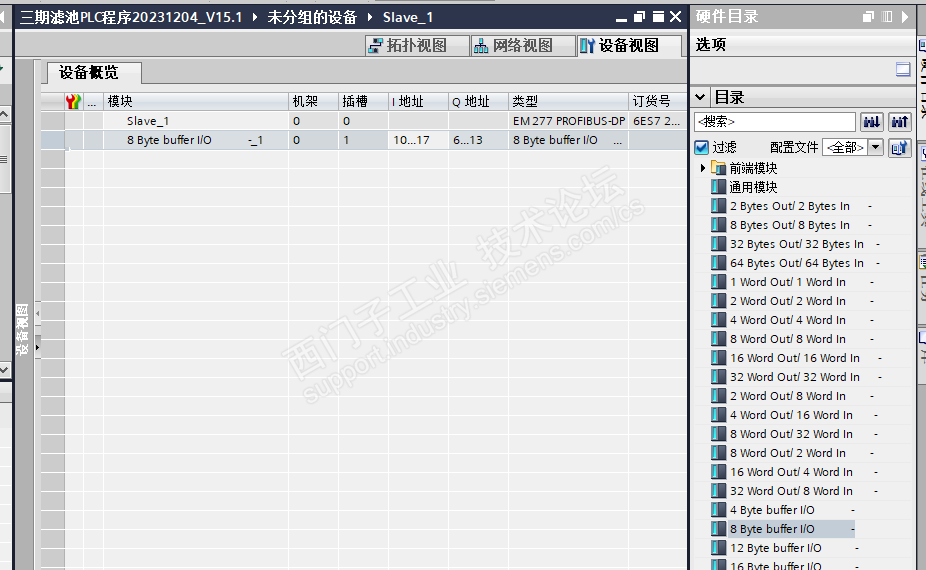Click the 未分组的设备 breadcrumb item
Image resolution: width=926 pixels, height=570 pixels.
312,18
